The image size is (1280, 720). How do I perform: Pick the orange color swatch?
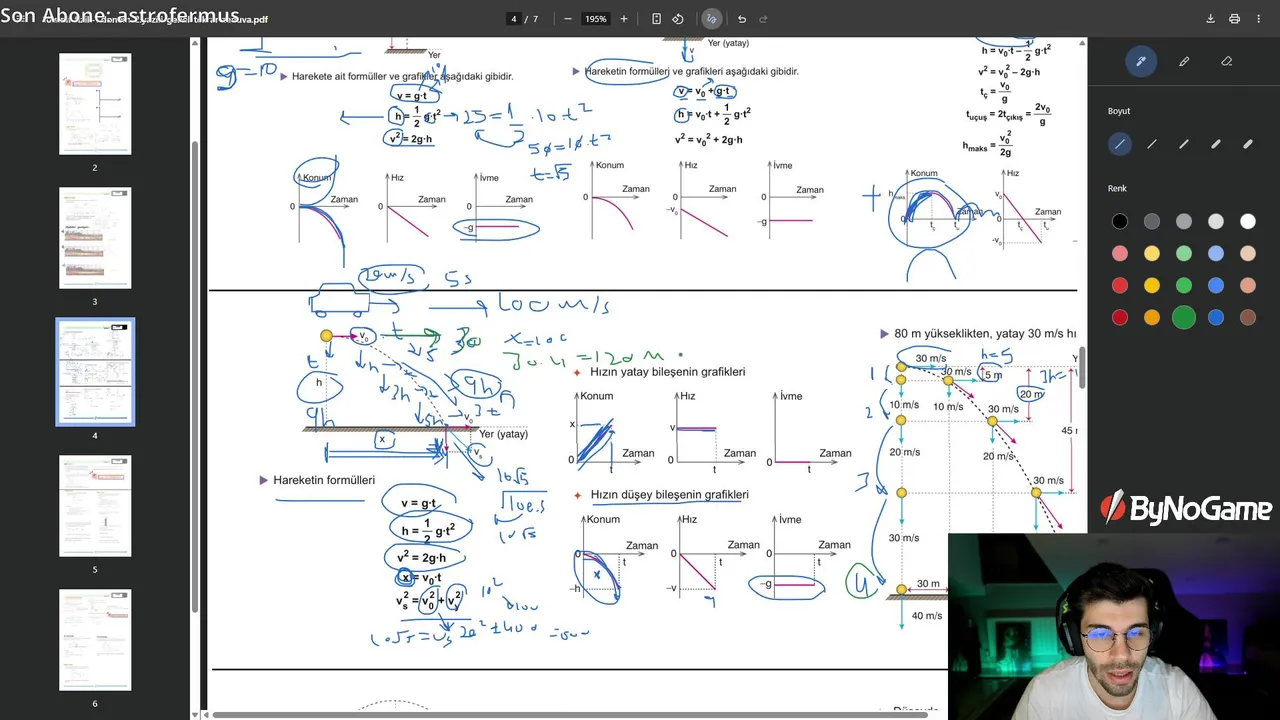[1152, 318]
